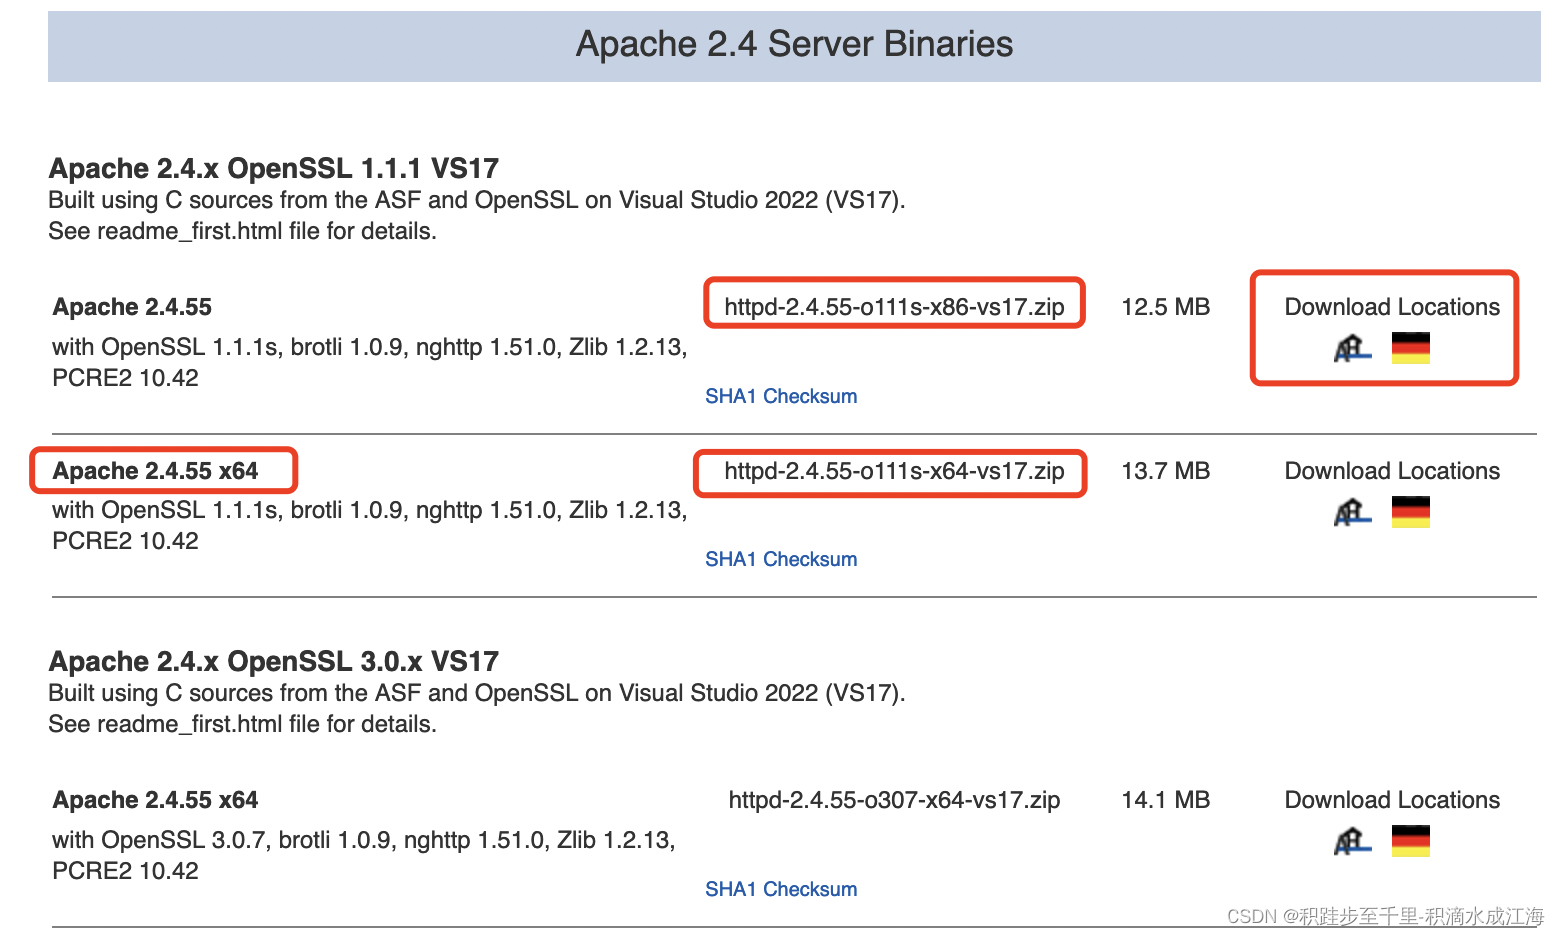Image resolution: width=1560 pixels, height=936 pixels.
Task: Click the Apache 2.4 Server Binaries header
Action: click(794, 45)
